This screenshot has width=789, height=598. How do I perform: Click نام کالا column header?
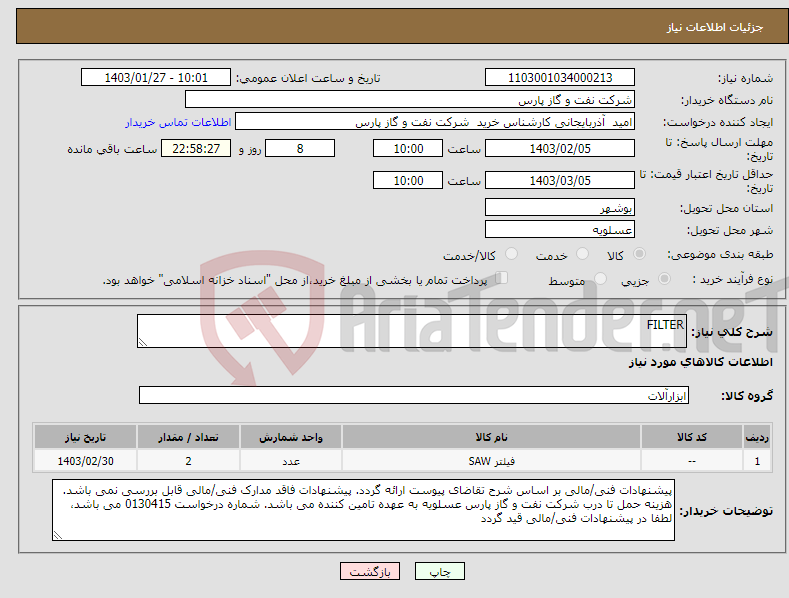tap(491, 437)
